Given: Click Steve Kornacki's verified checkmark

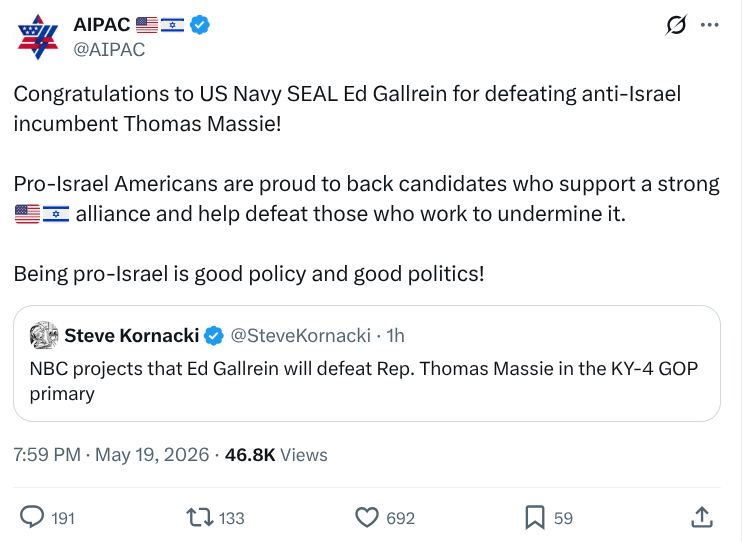Looking at the screenshot, I should (214, 336).
